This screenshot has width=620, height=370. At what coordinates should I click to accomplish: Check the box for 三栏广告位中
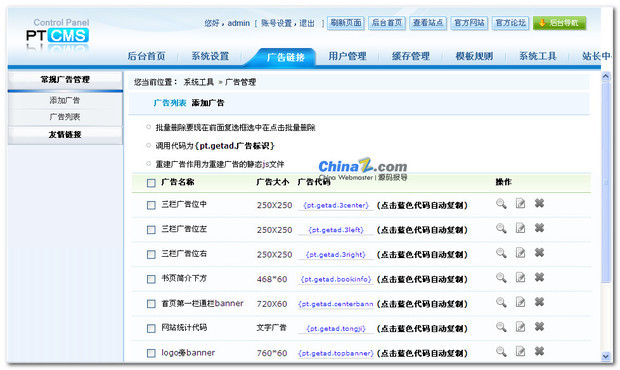tap(151, 205)
